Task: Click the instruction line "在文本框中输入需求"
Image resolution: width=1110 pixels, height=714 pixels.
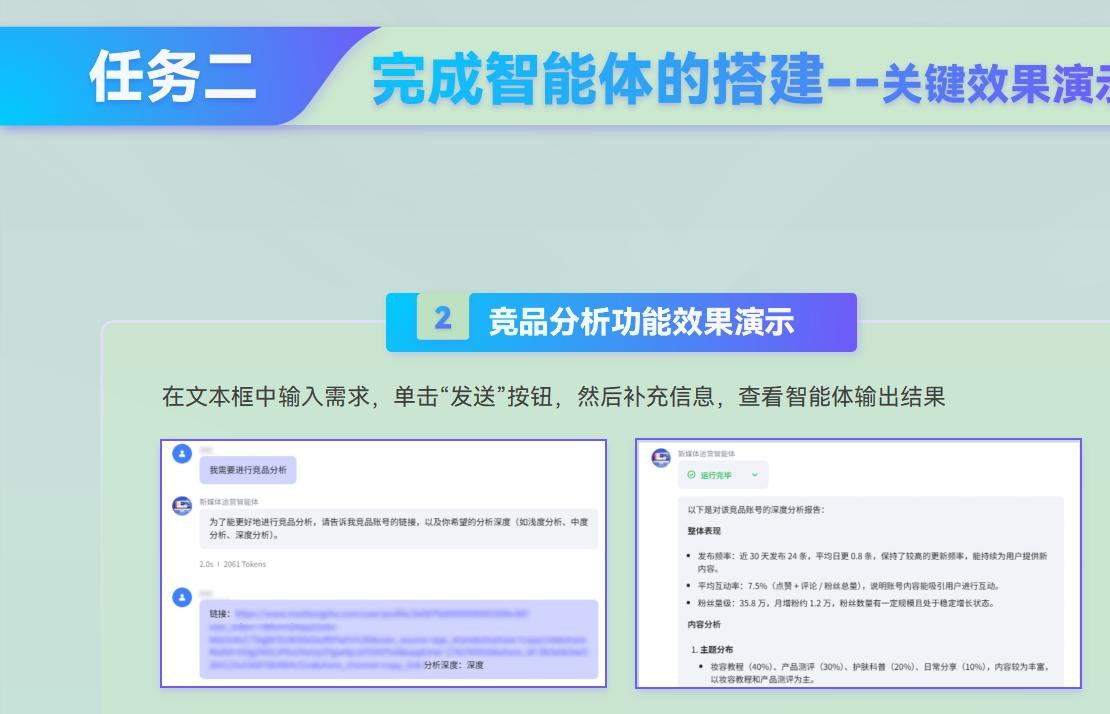Action: pos(553,396)
